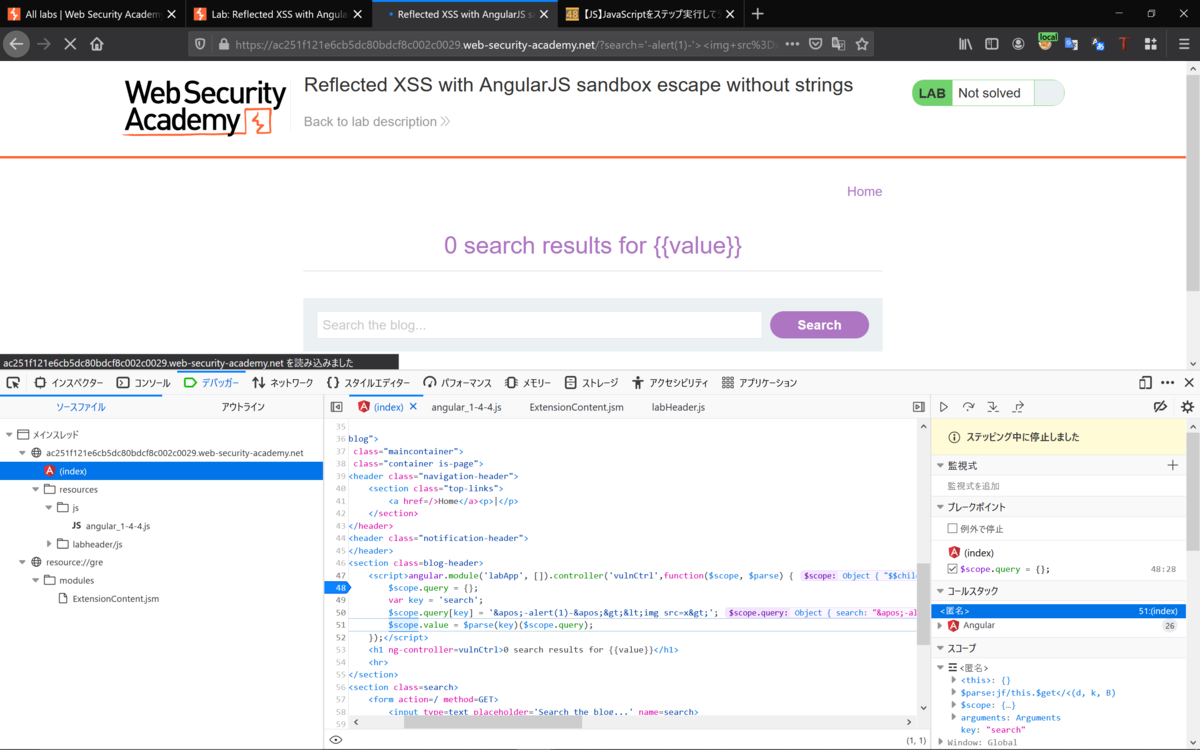Collapse the js folder
The height and width of the screenshot is (750, 1200).
coord(49,508)
